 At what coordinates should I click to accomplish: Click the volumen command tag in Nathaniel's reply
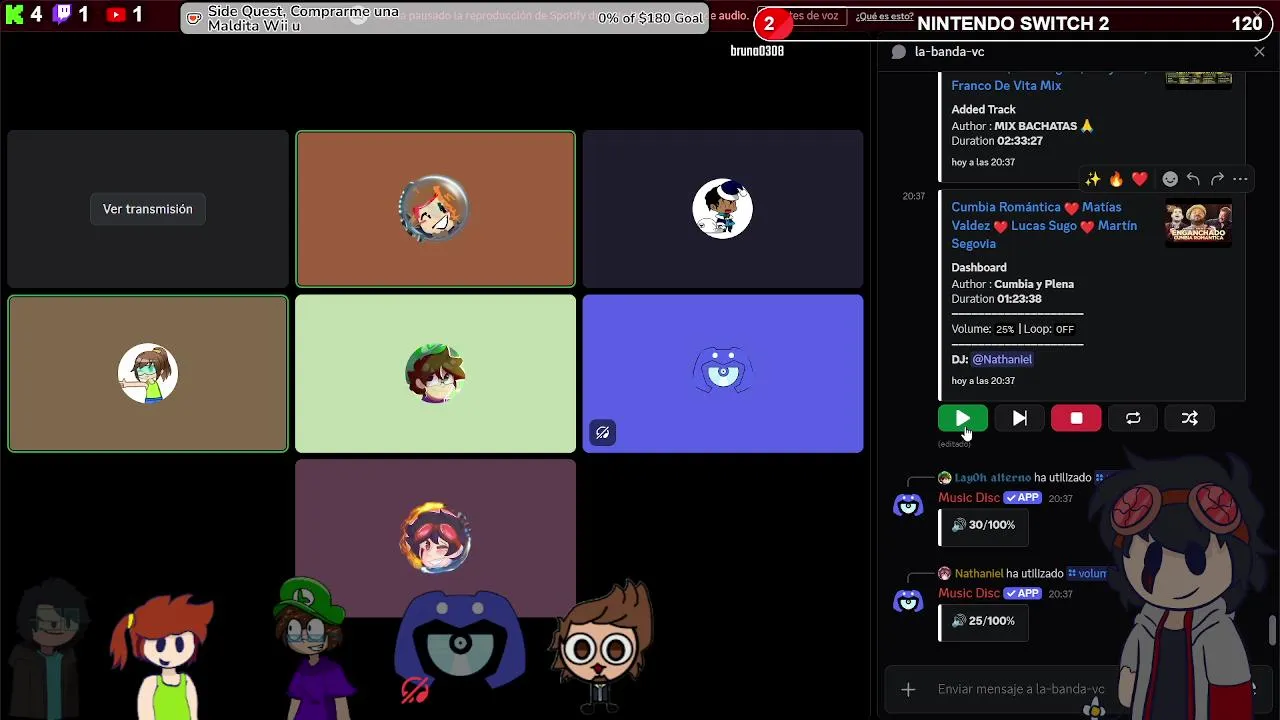pyautogui.click(x=1087, y=574)
